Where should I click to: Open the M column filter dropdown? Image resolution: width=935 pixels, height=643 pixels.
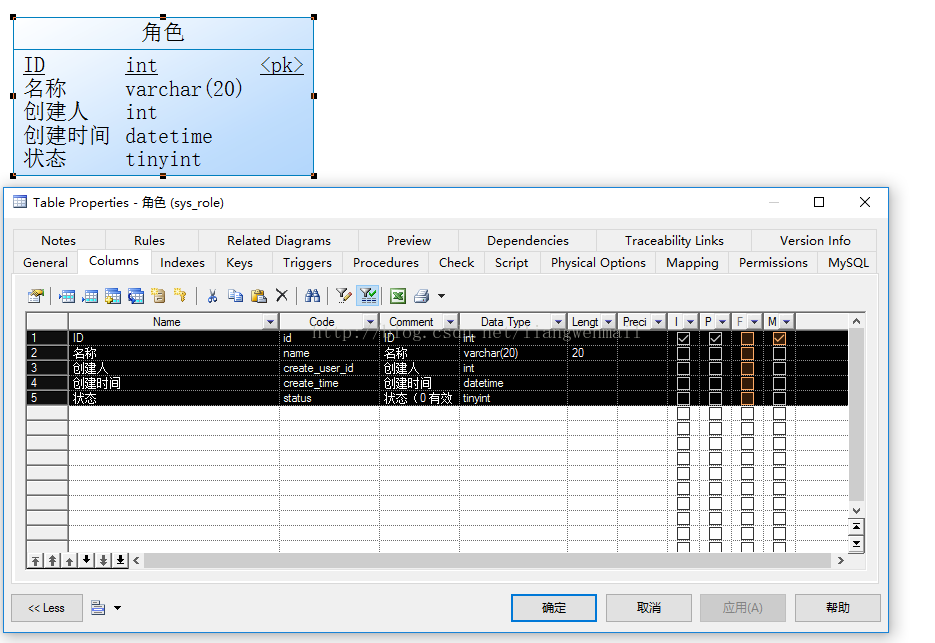coord(787,322)
